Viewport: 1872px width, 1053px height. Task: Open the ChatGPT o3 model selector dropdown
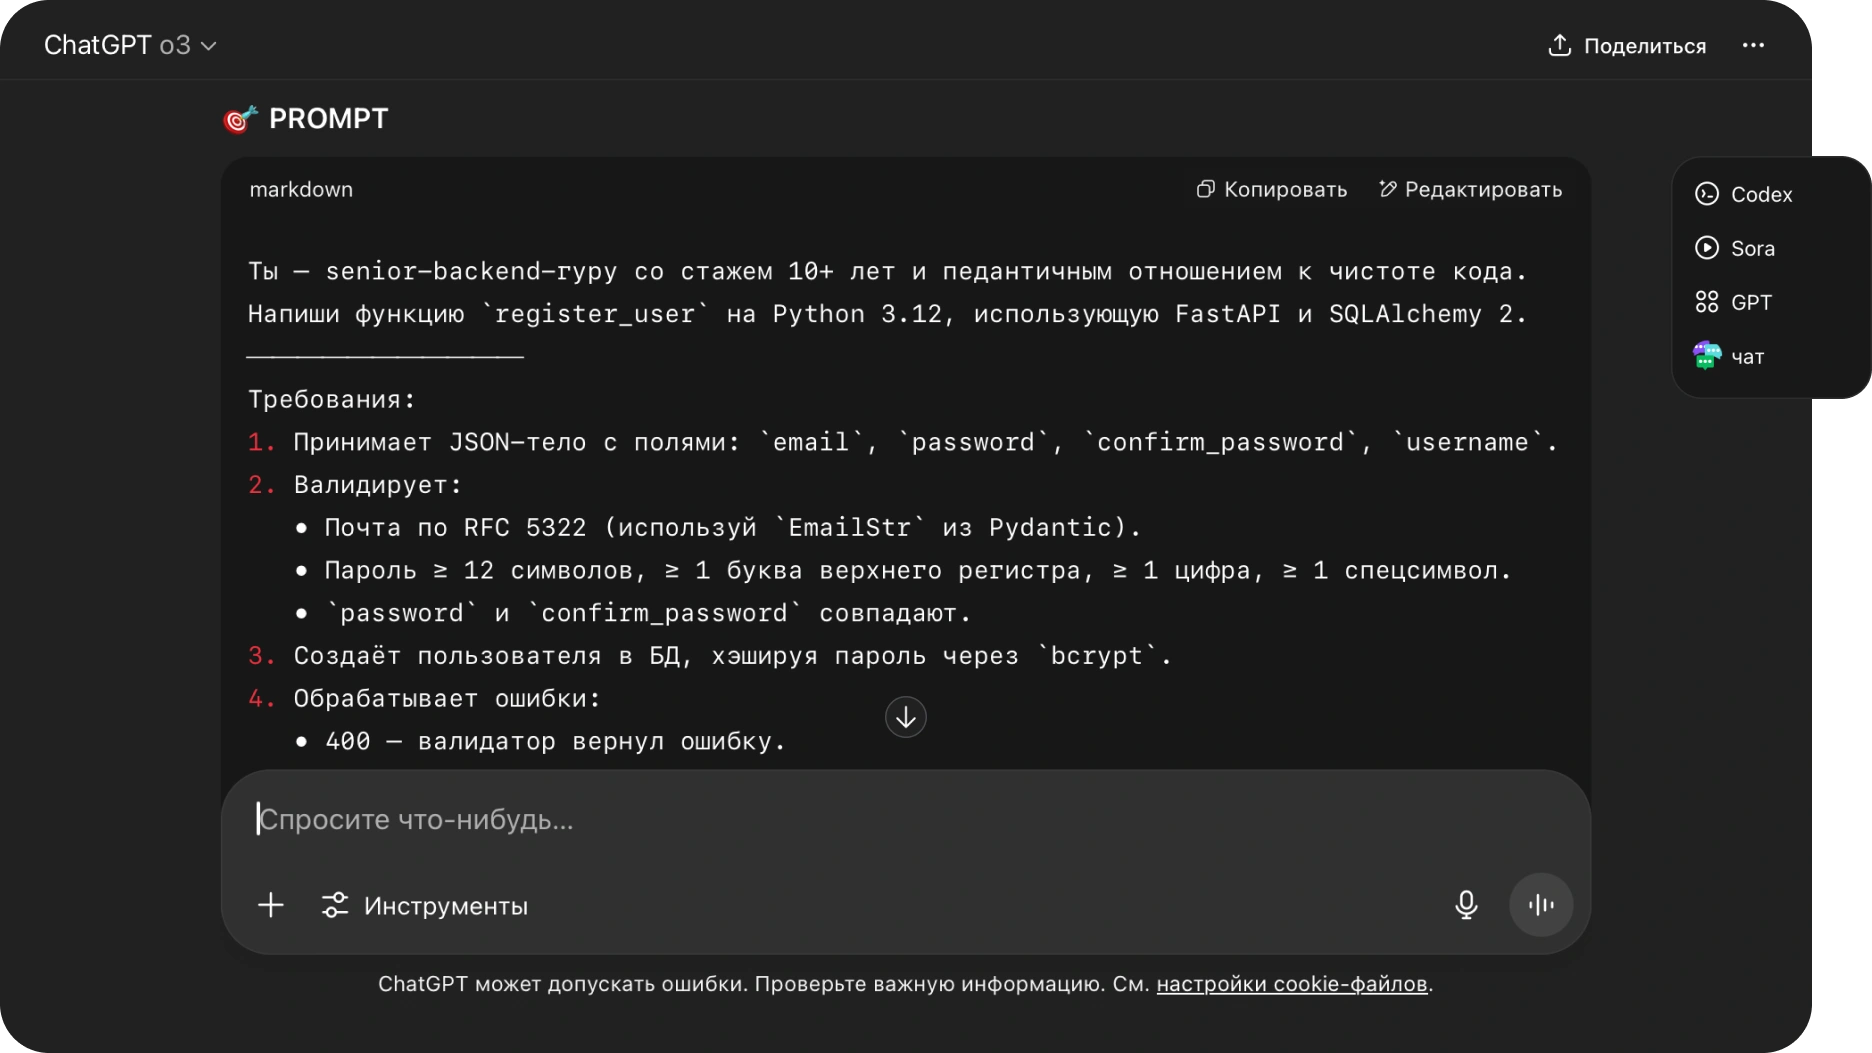click(130, 45)
